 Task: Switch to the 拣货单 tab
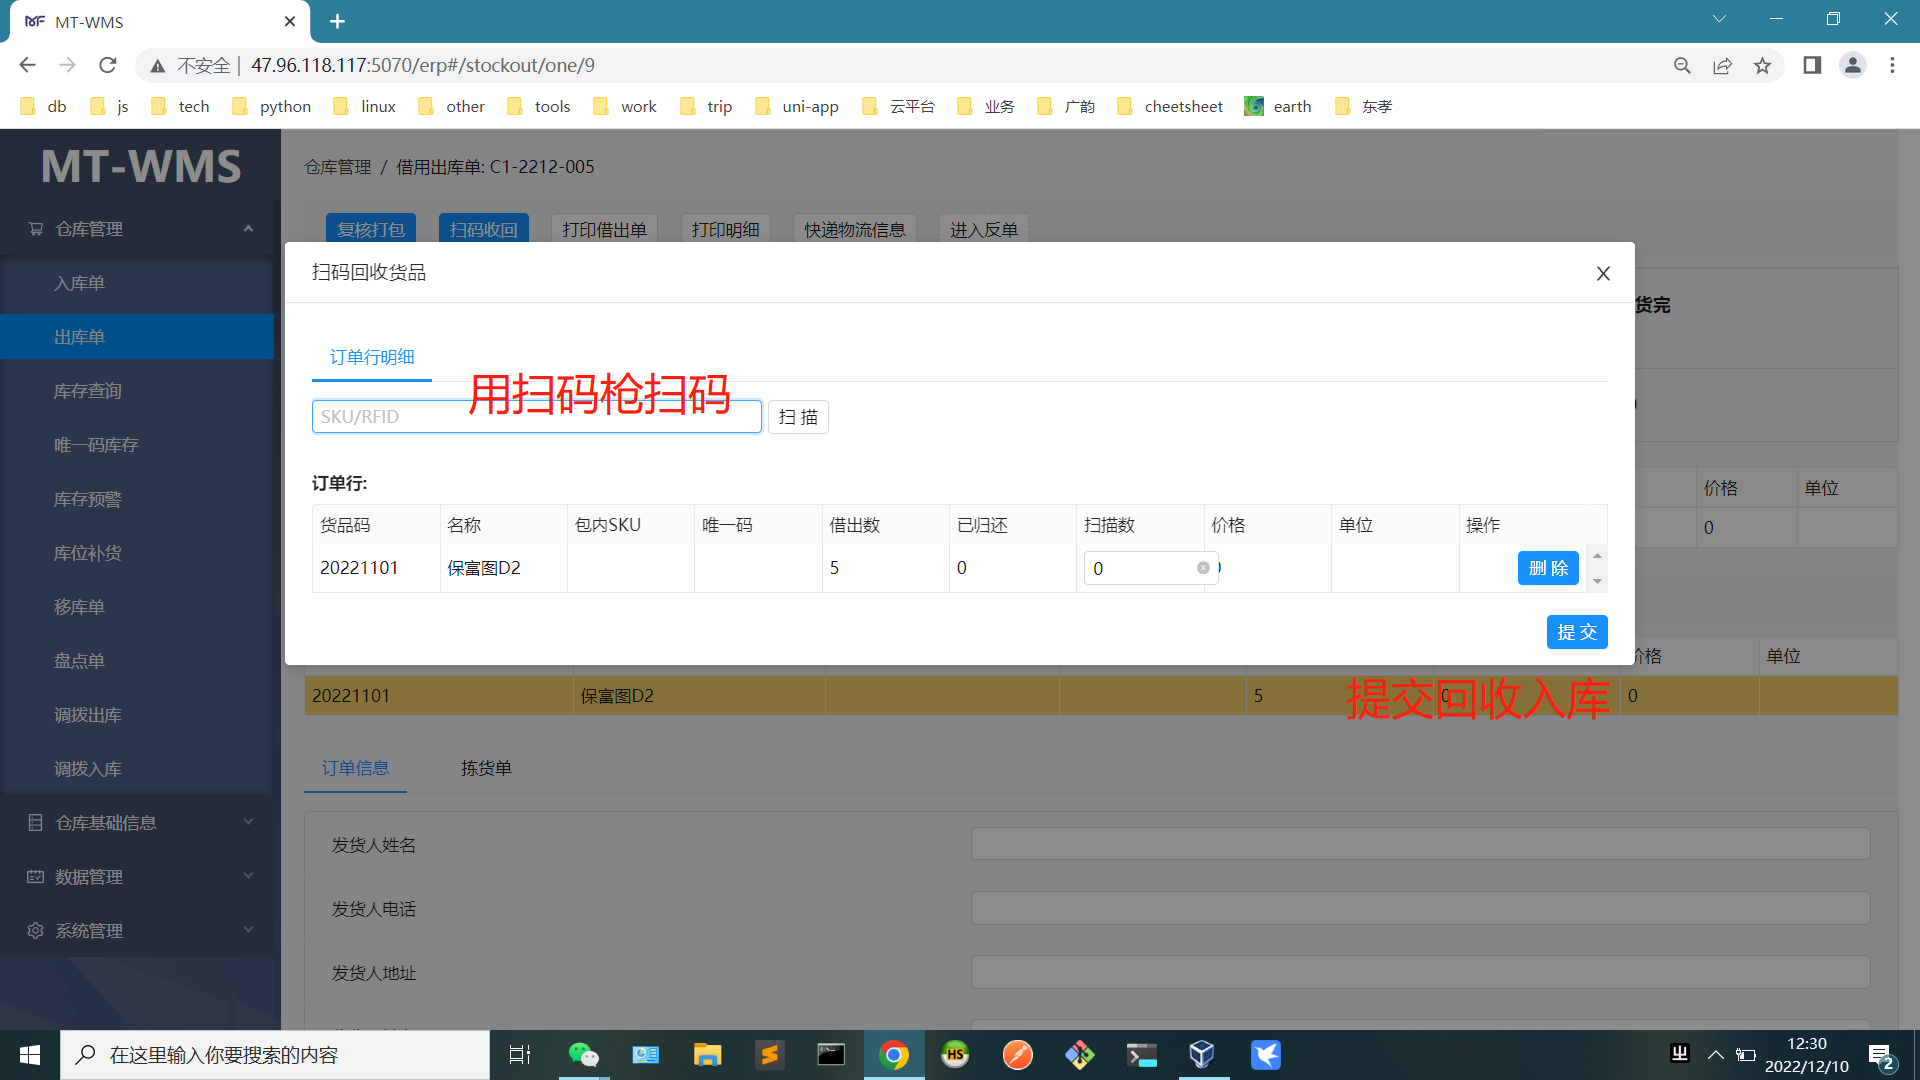tap(486, 768)
